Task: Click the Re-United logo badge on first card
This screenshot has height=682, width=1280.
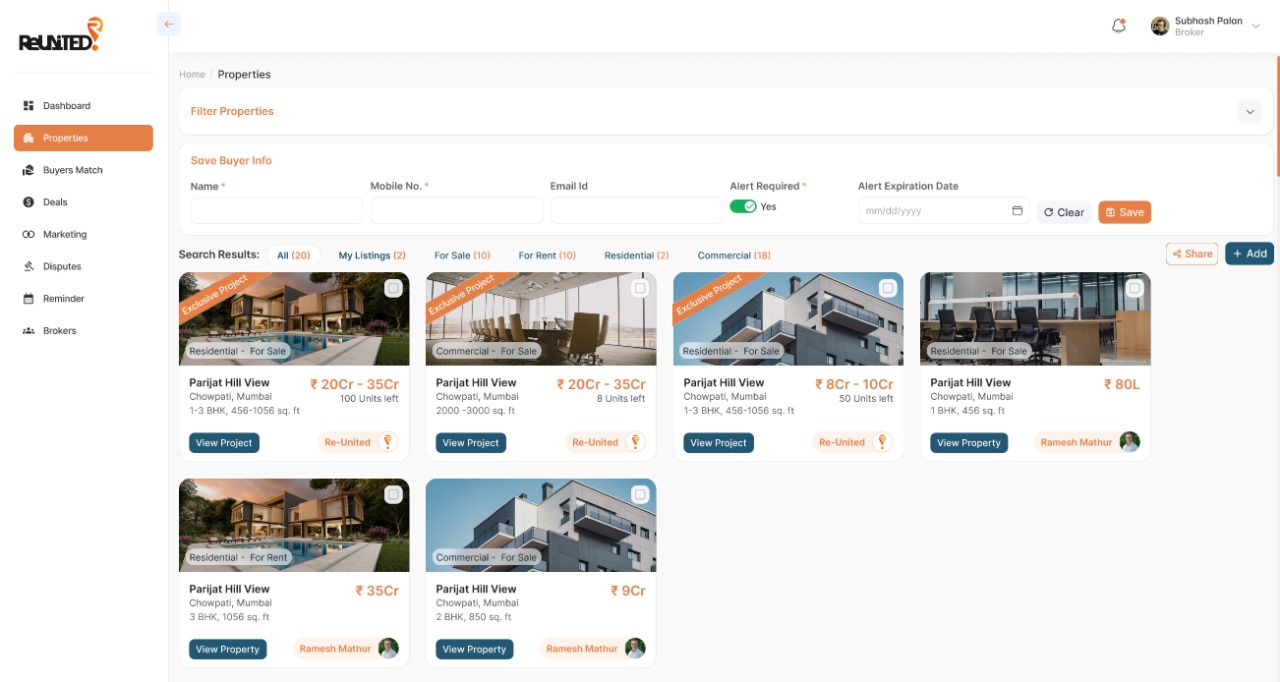Action: (387, 442)
